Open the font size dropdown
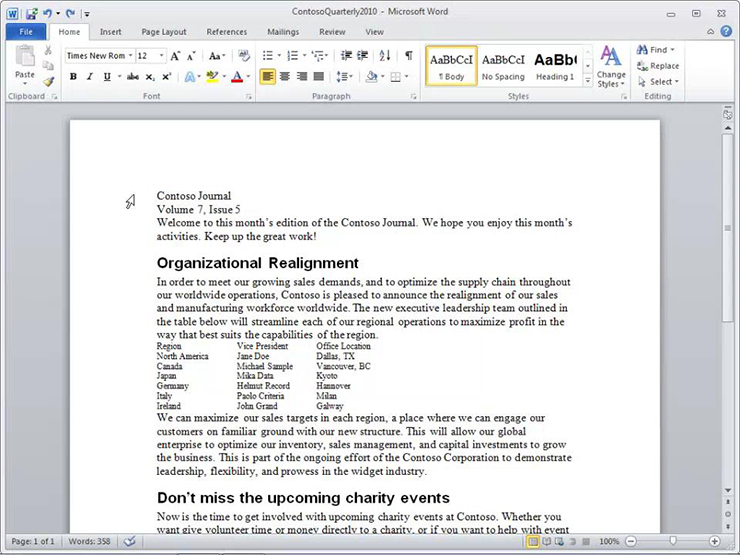The height and width of the screenshot is (555, 740). (161, 56)
